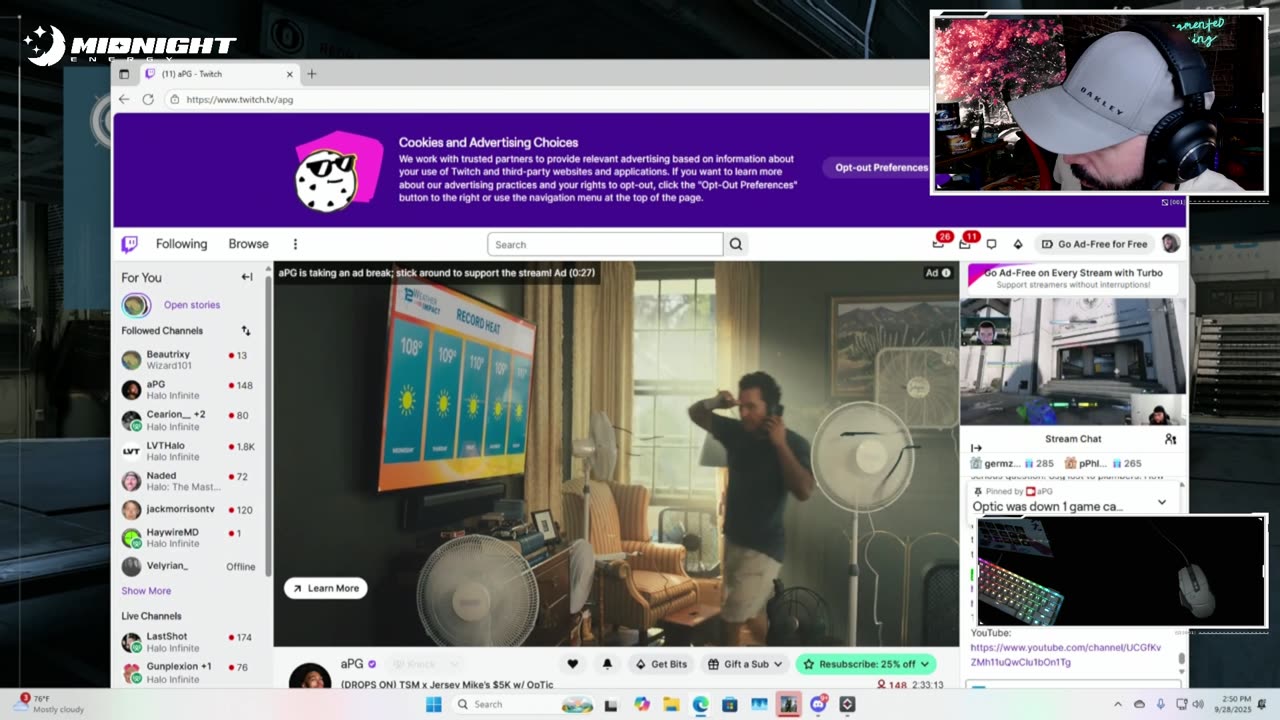Collapse the For You sidebar
Screen dimensions: 1280x720
246,277
